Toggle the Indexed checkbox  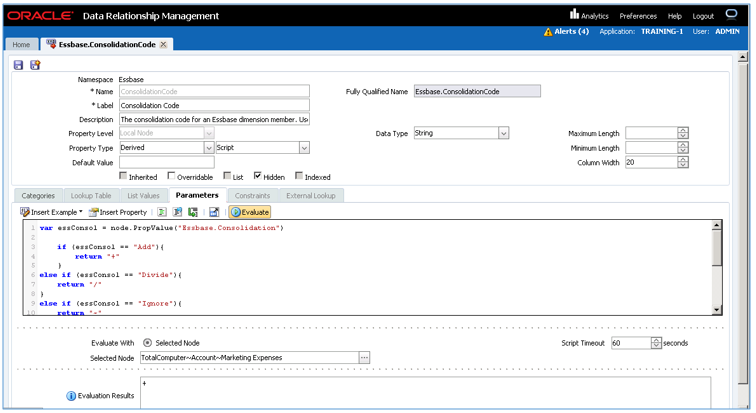[299, 176]
